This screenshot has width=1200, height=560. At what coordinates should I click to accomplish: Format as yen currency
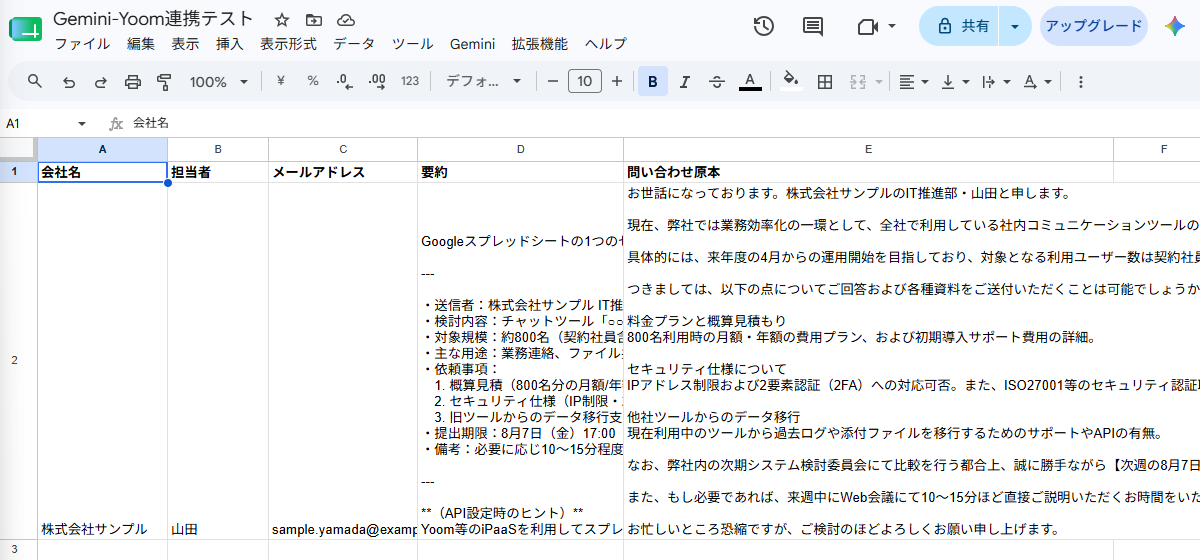pos(280,82)
